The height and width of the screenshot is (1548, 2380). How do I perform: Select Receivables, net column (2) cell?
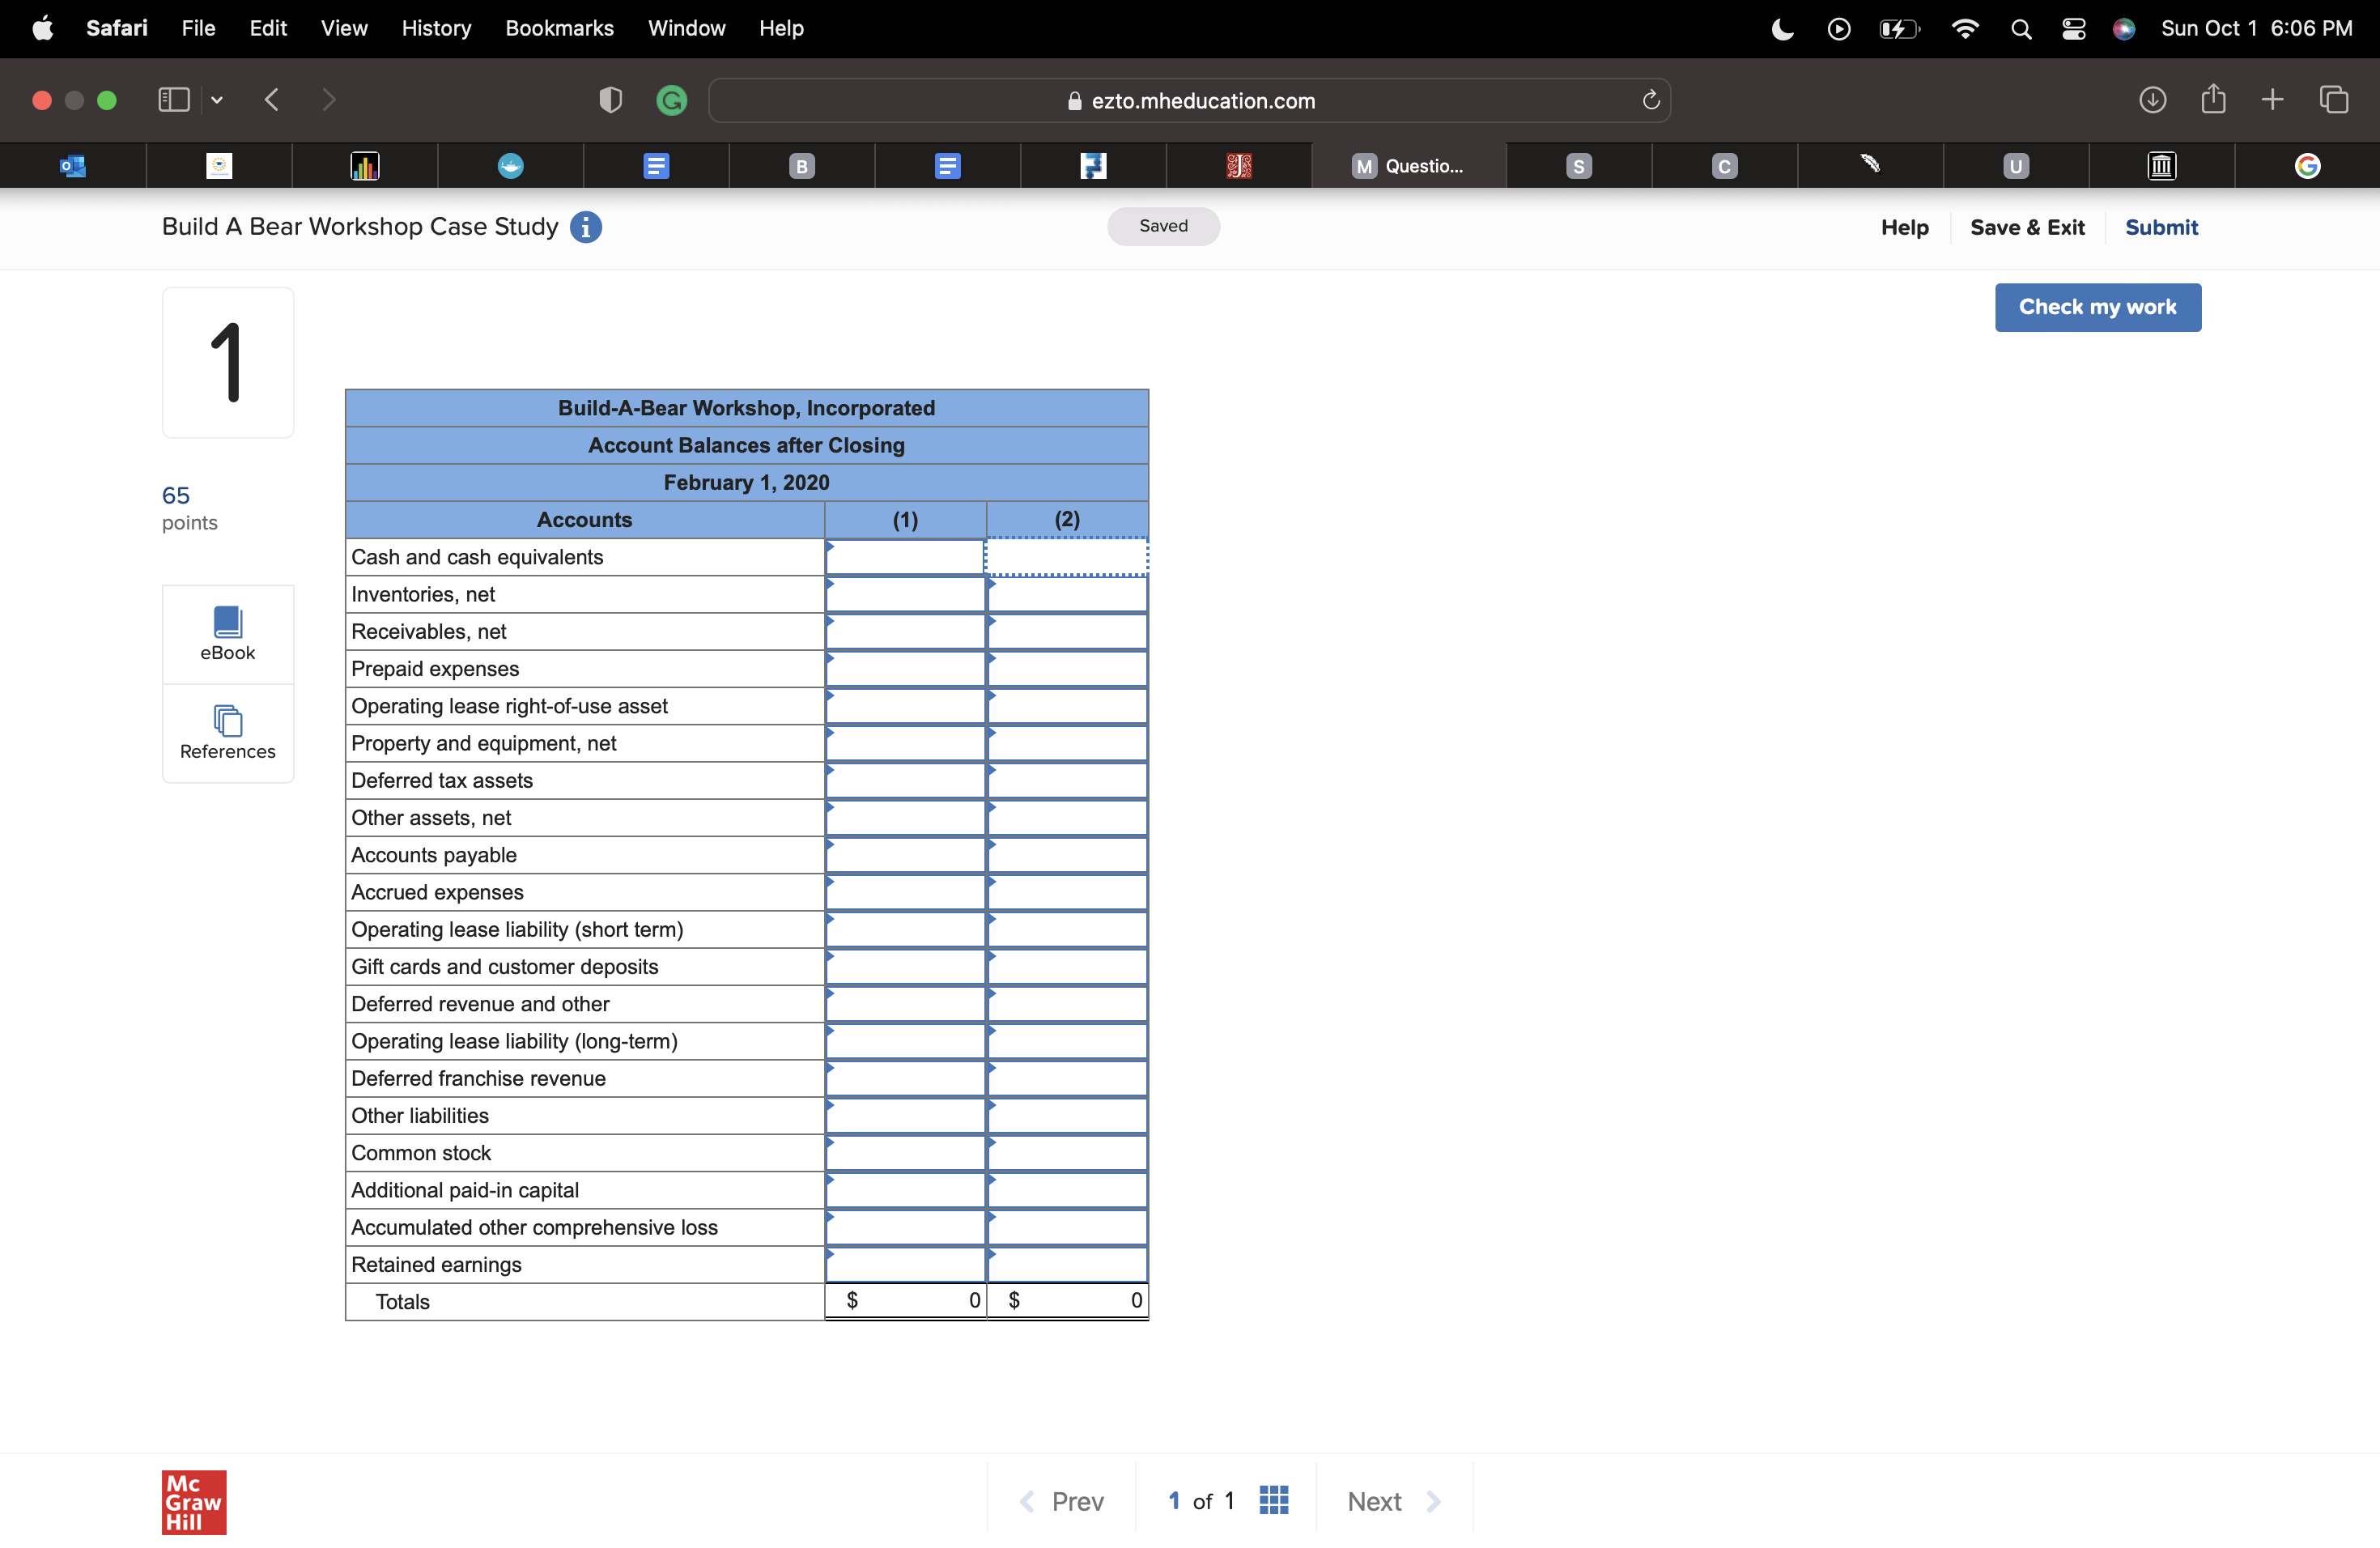click(1067, 631)
